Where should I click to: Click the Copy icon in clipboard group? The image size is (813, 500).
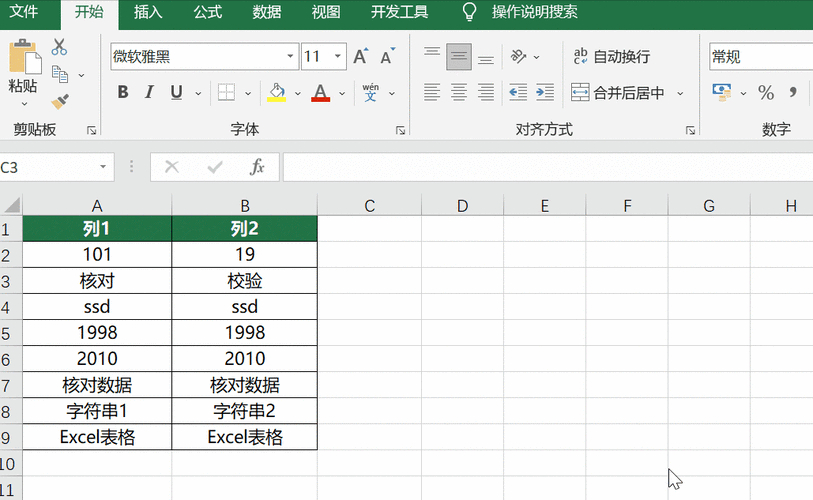tap(59, 74)
